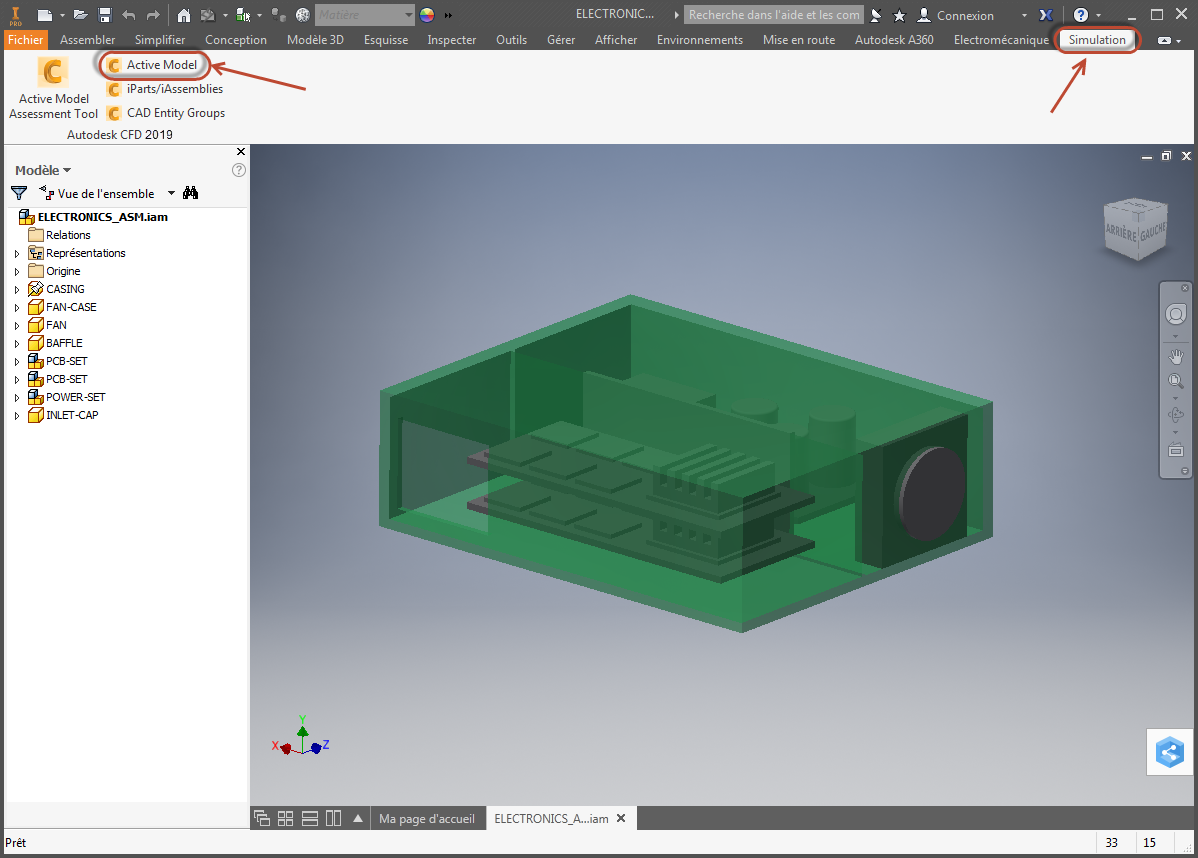Click the browser filter funnel icon
The image size is (1198, 858).
19,193
